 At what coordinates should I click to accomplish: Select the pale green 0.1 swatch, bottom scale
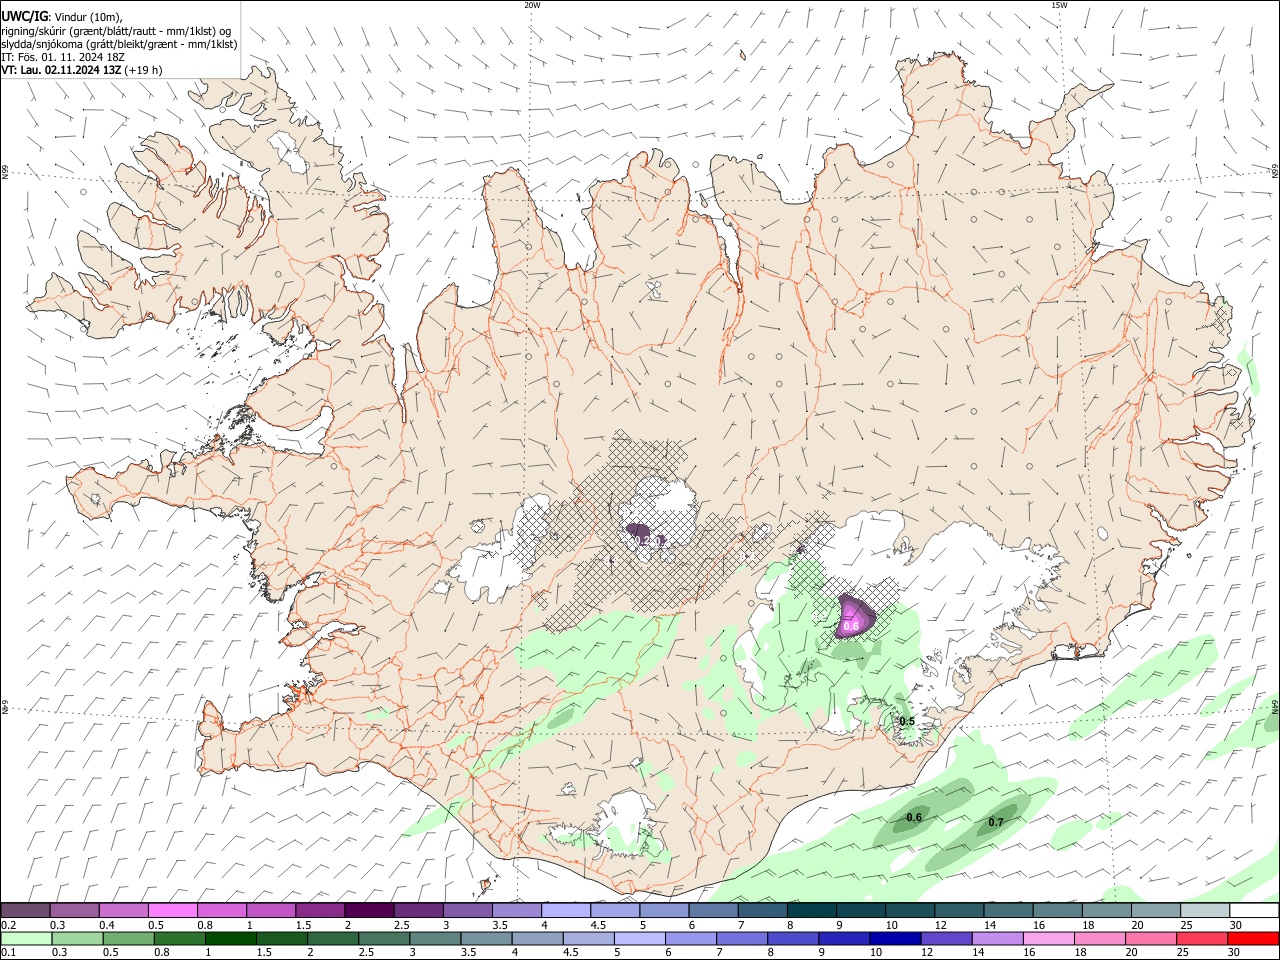(x=27, y=939)
